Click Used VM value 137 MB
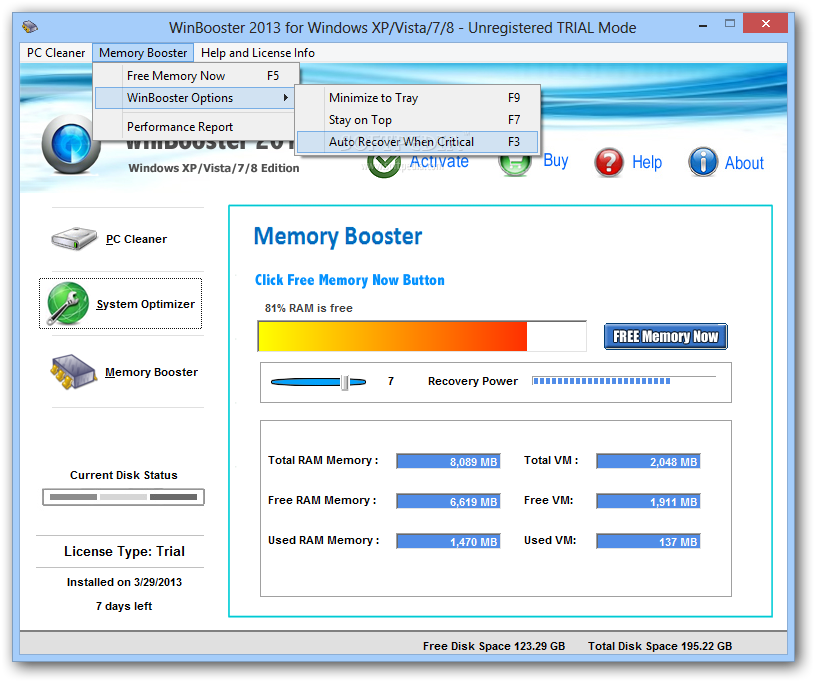Viewport: 815px width, 682px height. click(648, 541)
